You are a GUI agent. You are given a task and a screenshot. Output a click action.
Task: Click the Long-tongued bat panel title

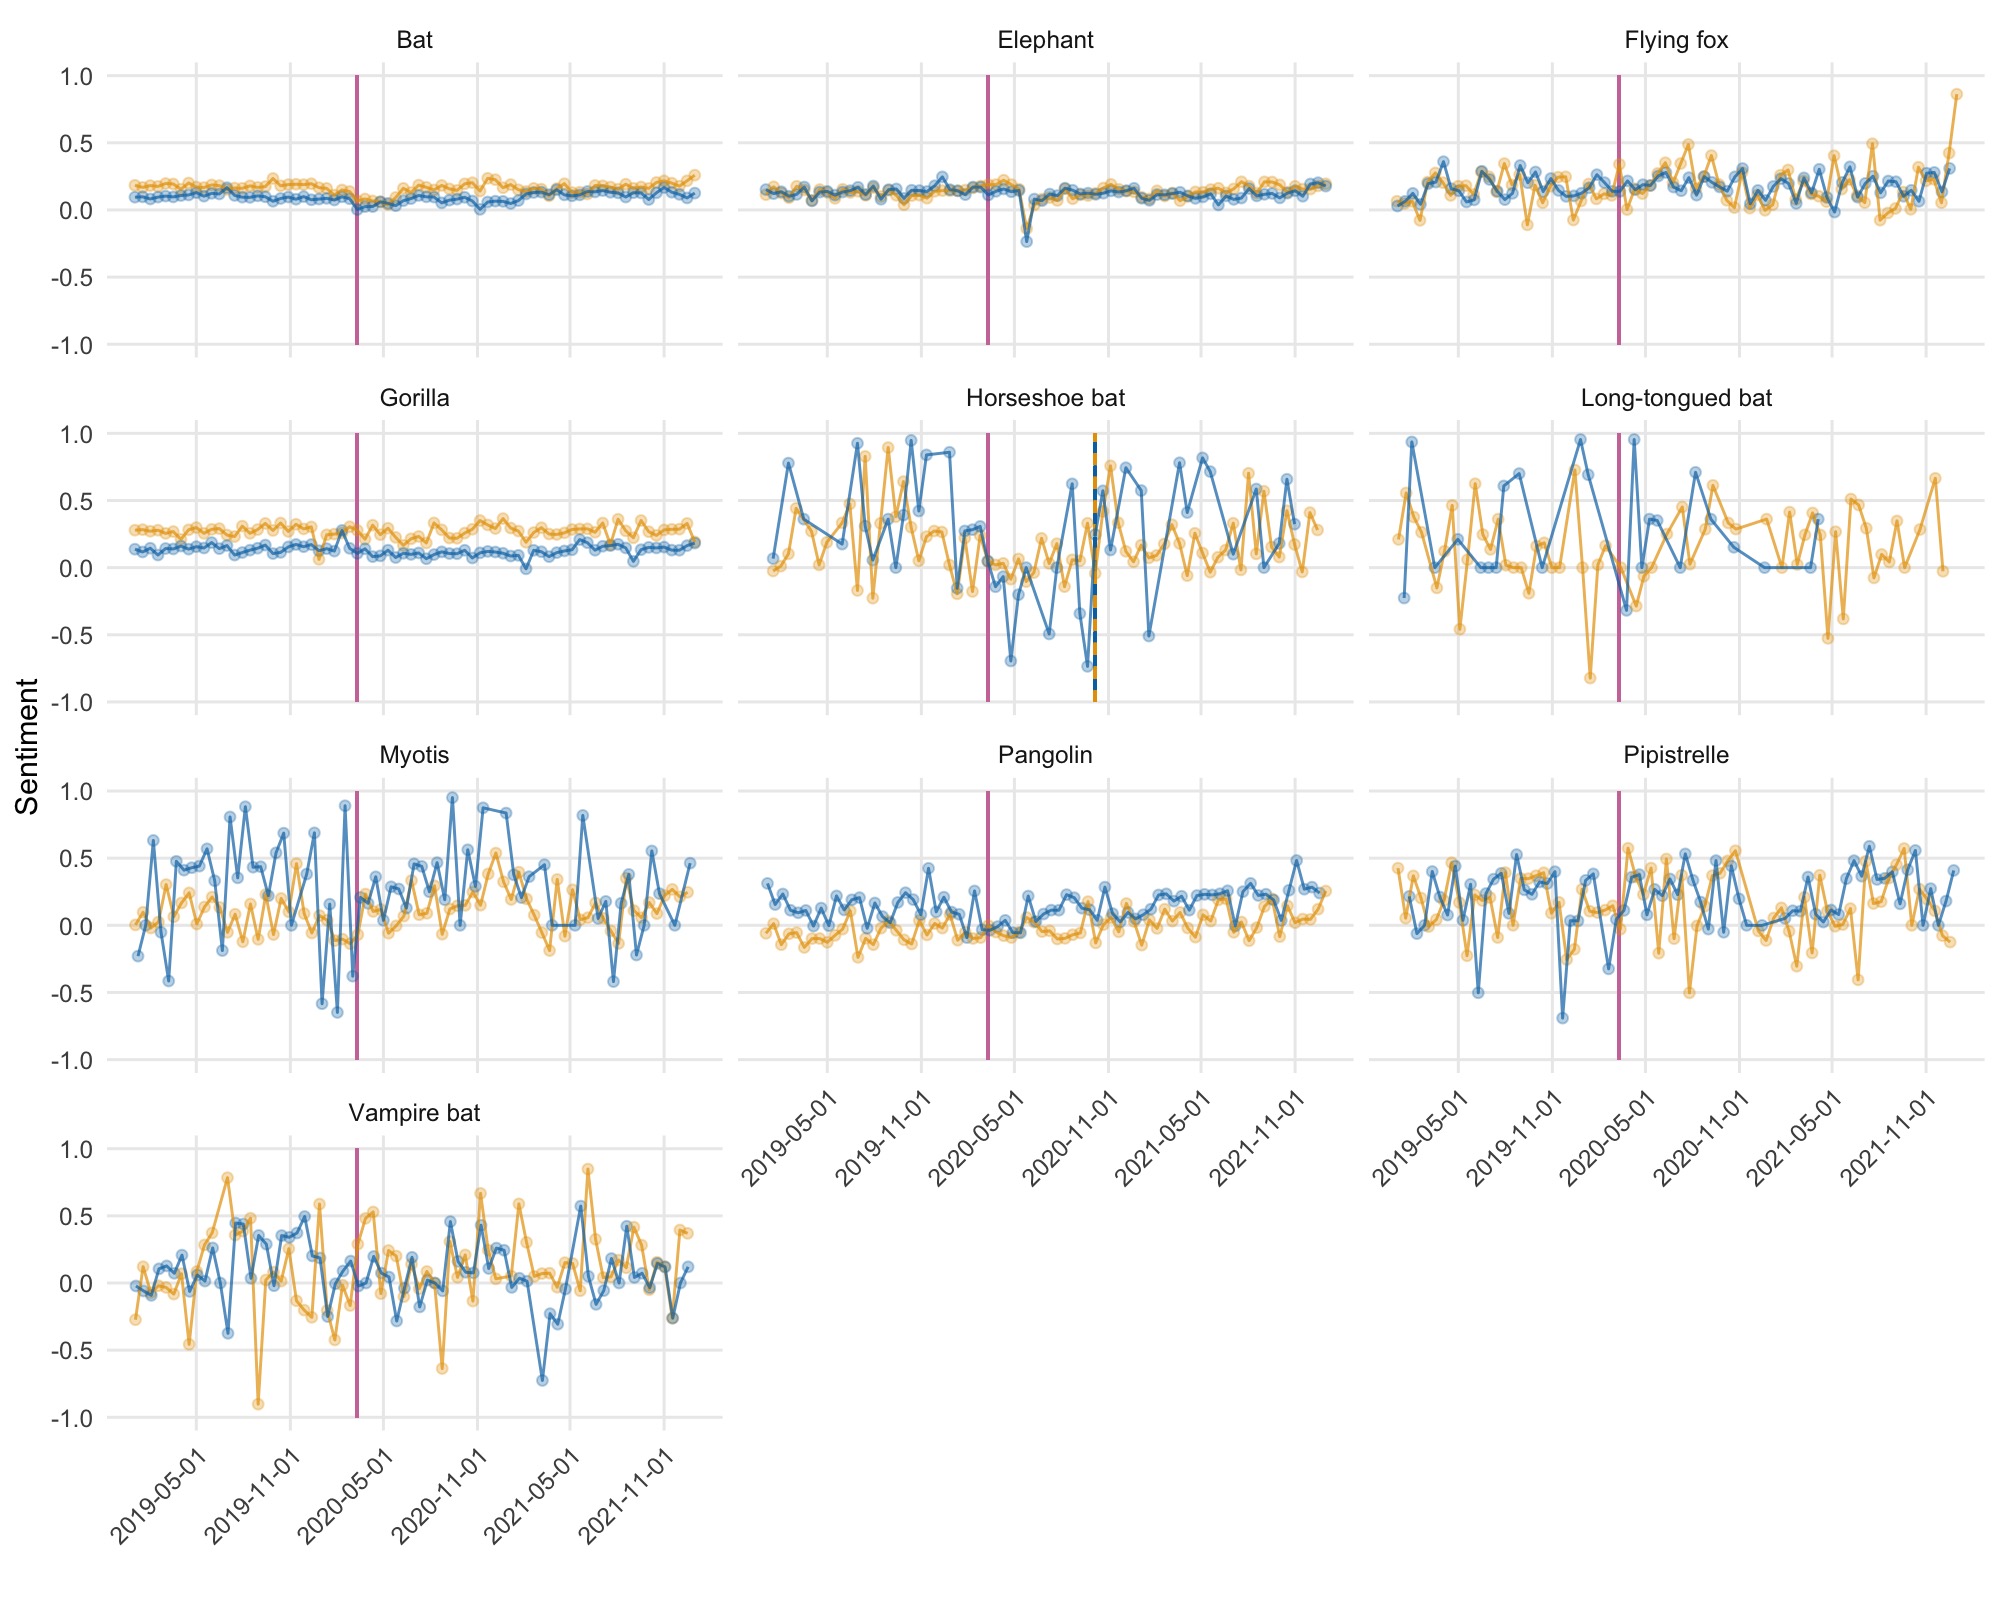pyautogui.click(x=1676, y=398)
